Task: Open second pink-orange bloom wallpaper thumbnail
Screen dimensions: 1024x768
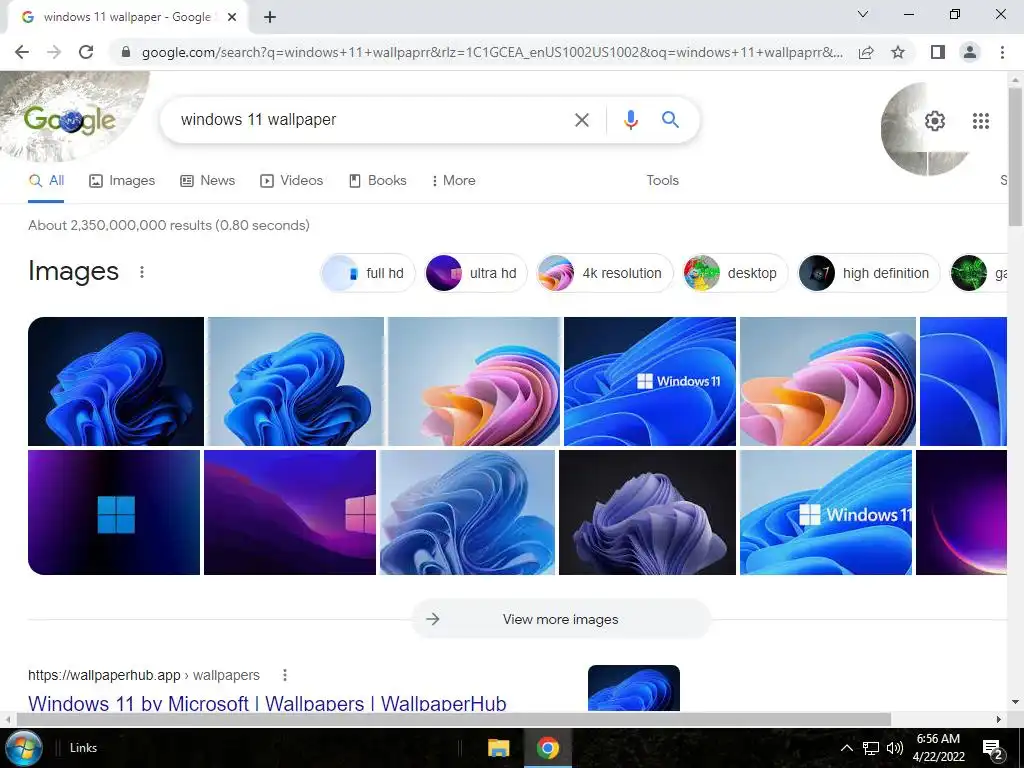Action: tap(828, 381)
